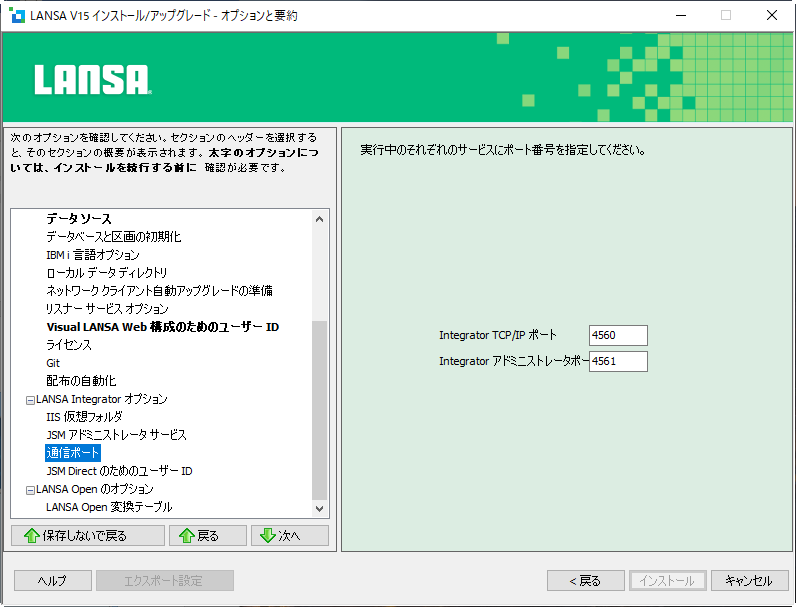Image resolution: width=796 pixels, height=607 pixels.
Task: Select JSM Direct のためのユーザー ID item
Action: (119, 471)
